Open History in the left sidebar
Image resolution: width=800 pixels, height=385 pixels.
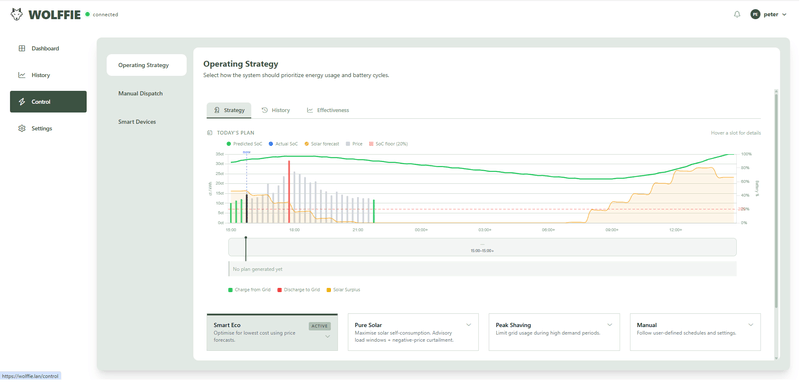(48, 75)
